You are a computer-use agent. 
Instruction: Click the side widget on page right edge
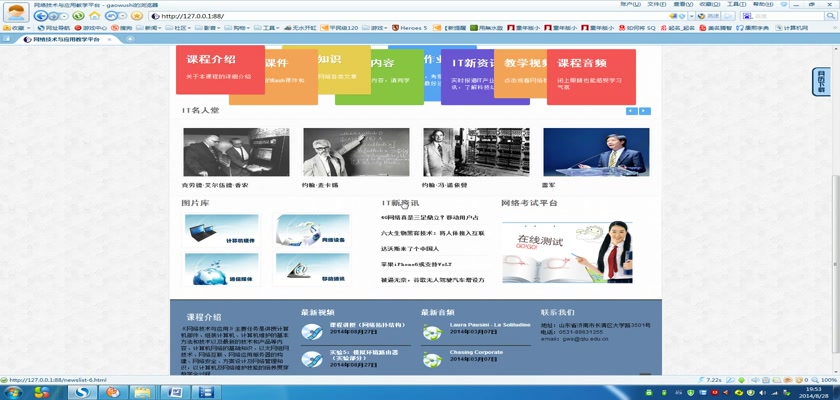[821, 81]
